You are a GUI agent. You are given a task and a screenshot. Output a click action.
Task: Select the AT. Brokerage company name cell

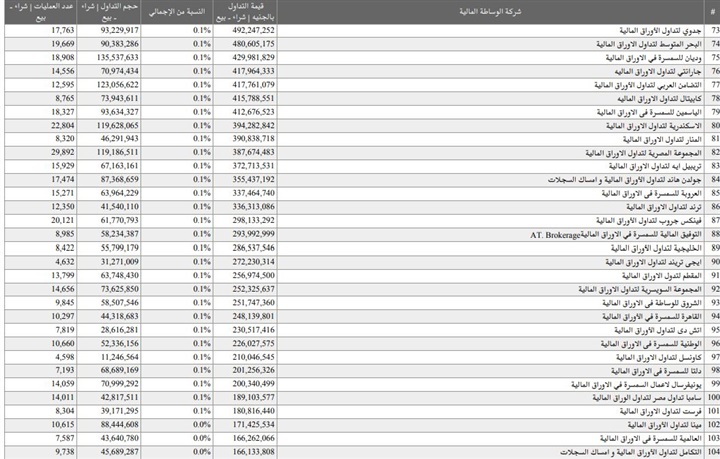616,235
